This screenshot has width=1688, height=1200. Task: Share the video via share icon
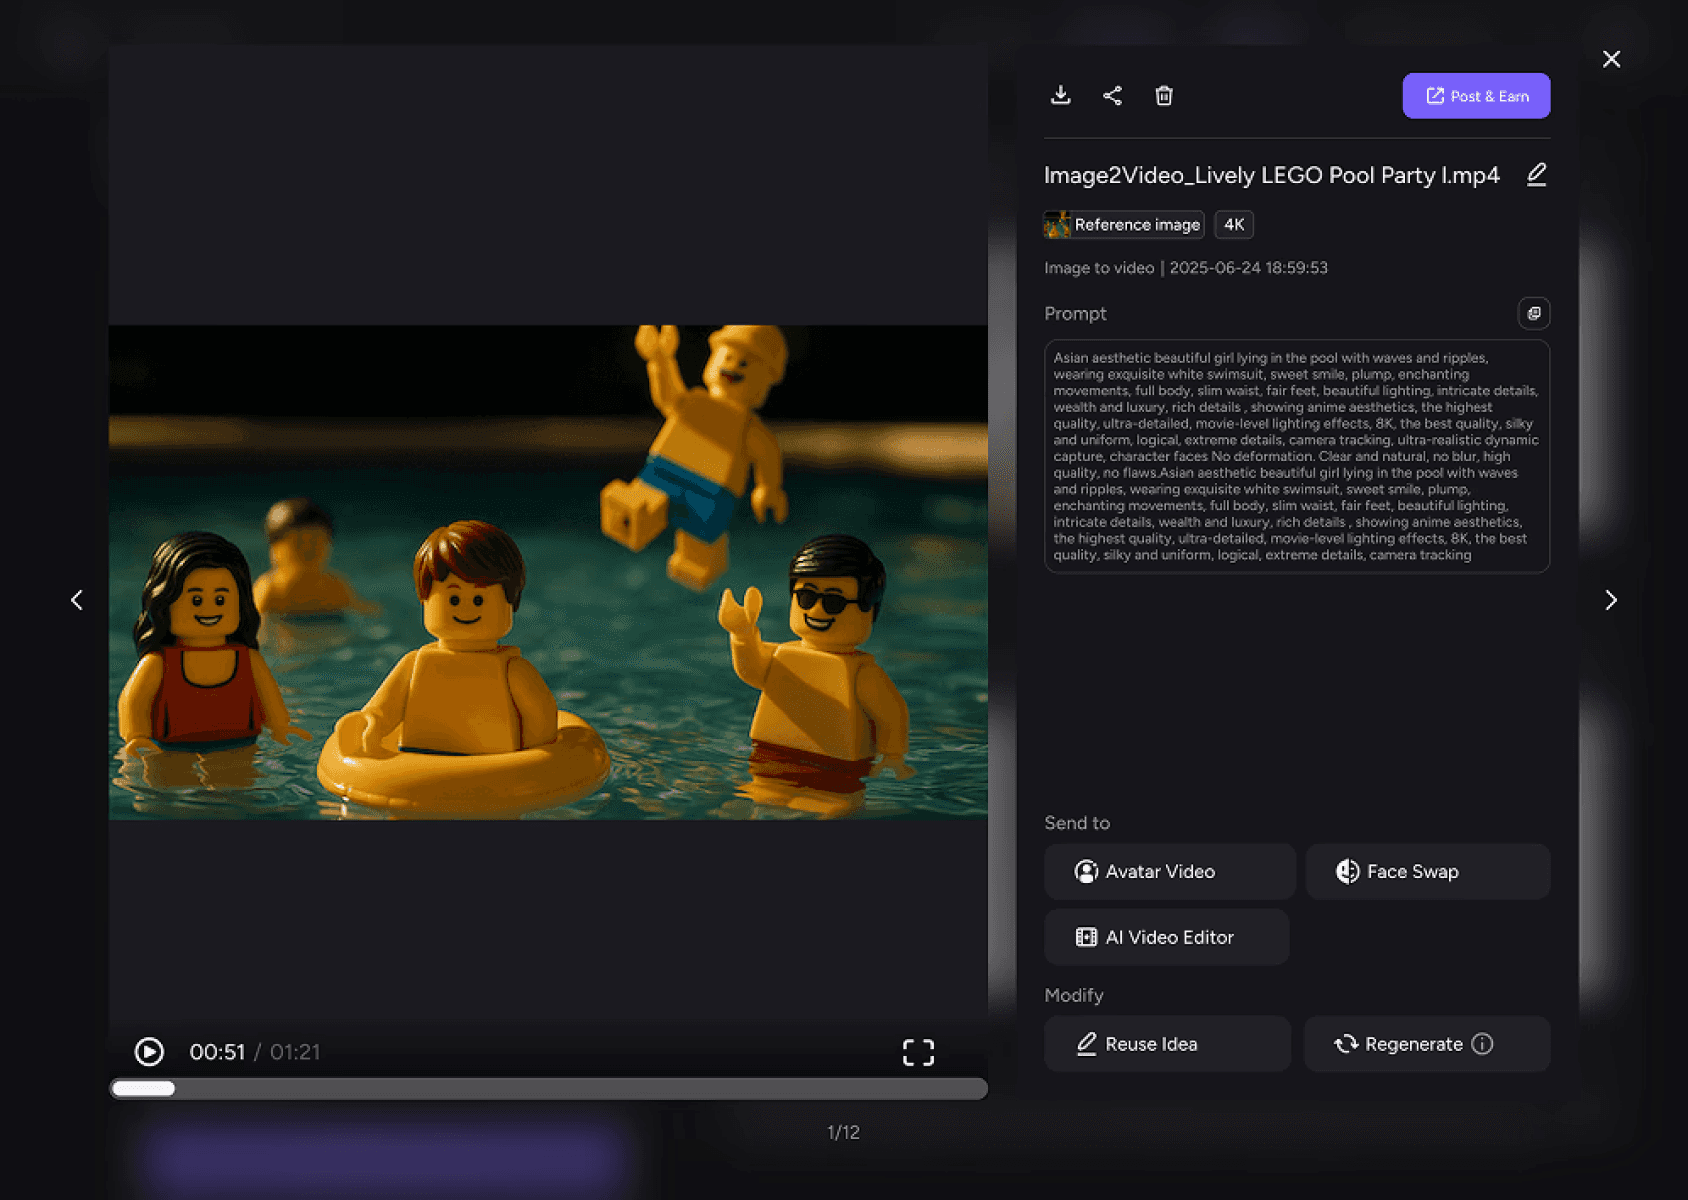click(1112, 95)
